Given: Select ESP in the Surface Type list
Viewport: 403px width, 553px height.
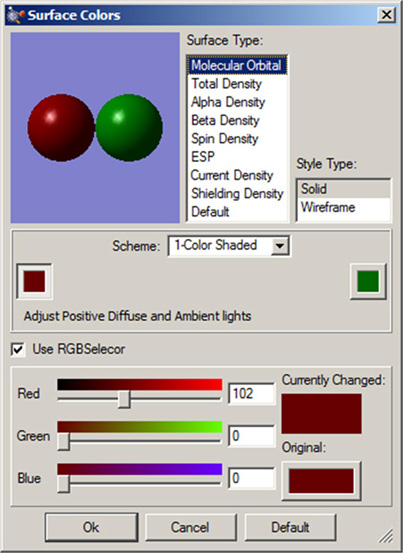Looking at the screenshot, I should [203, 157].
